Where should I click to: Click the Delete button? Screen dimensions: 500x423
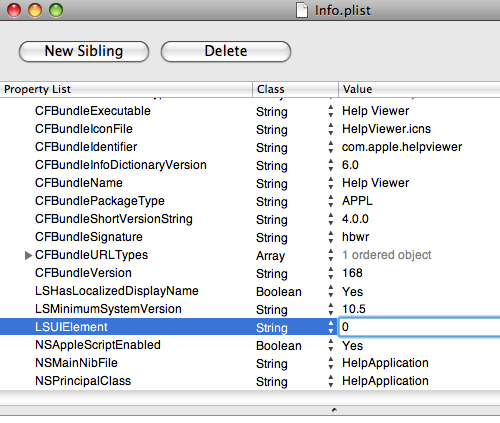226,51
